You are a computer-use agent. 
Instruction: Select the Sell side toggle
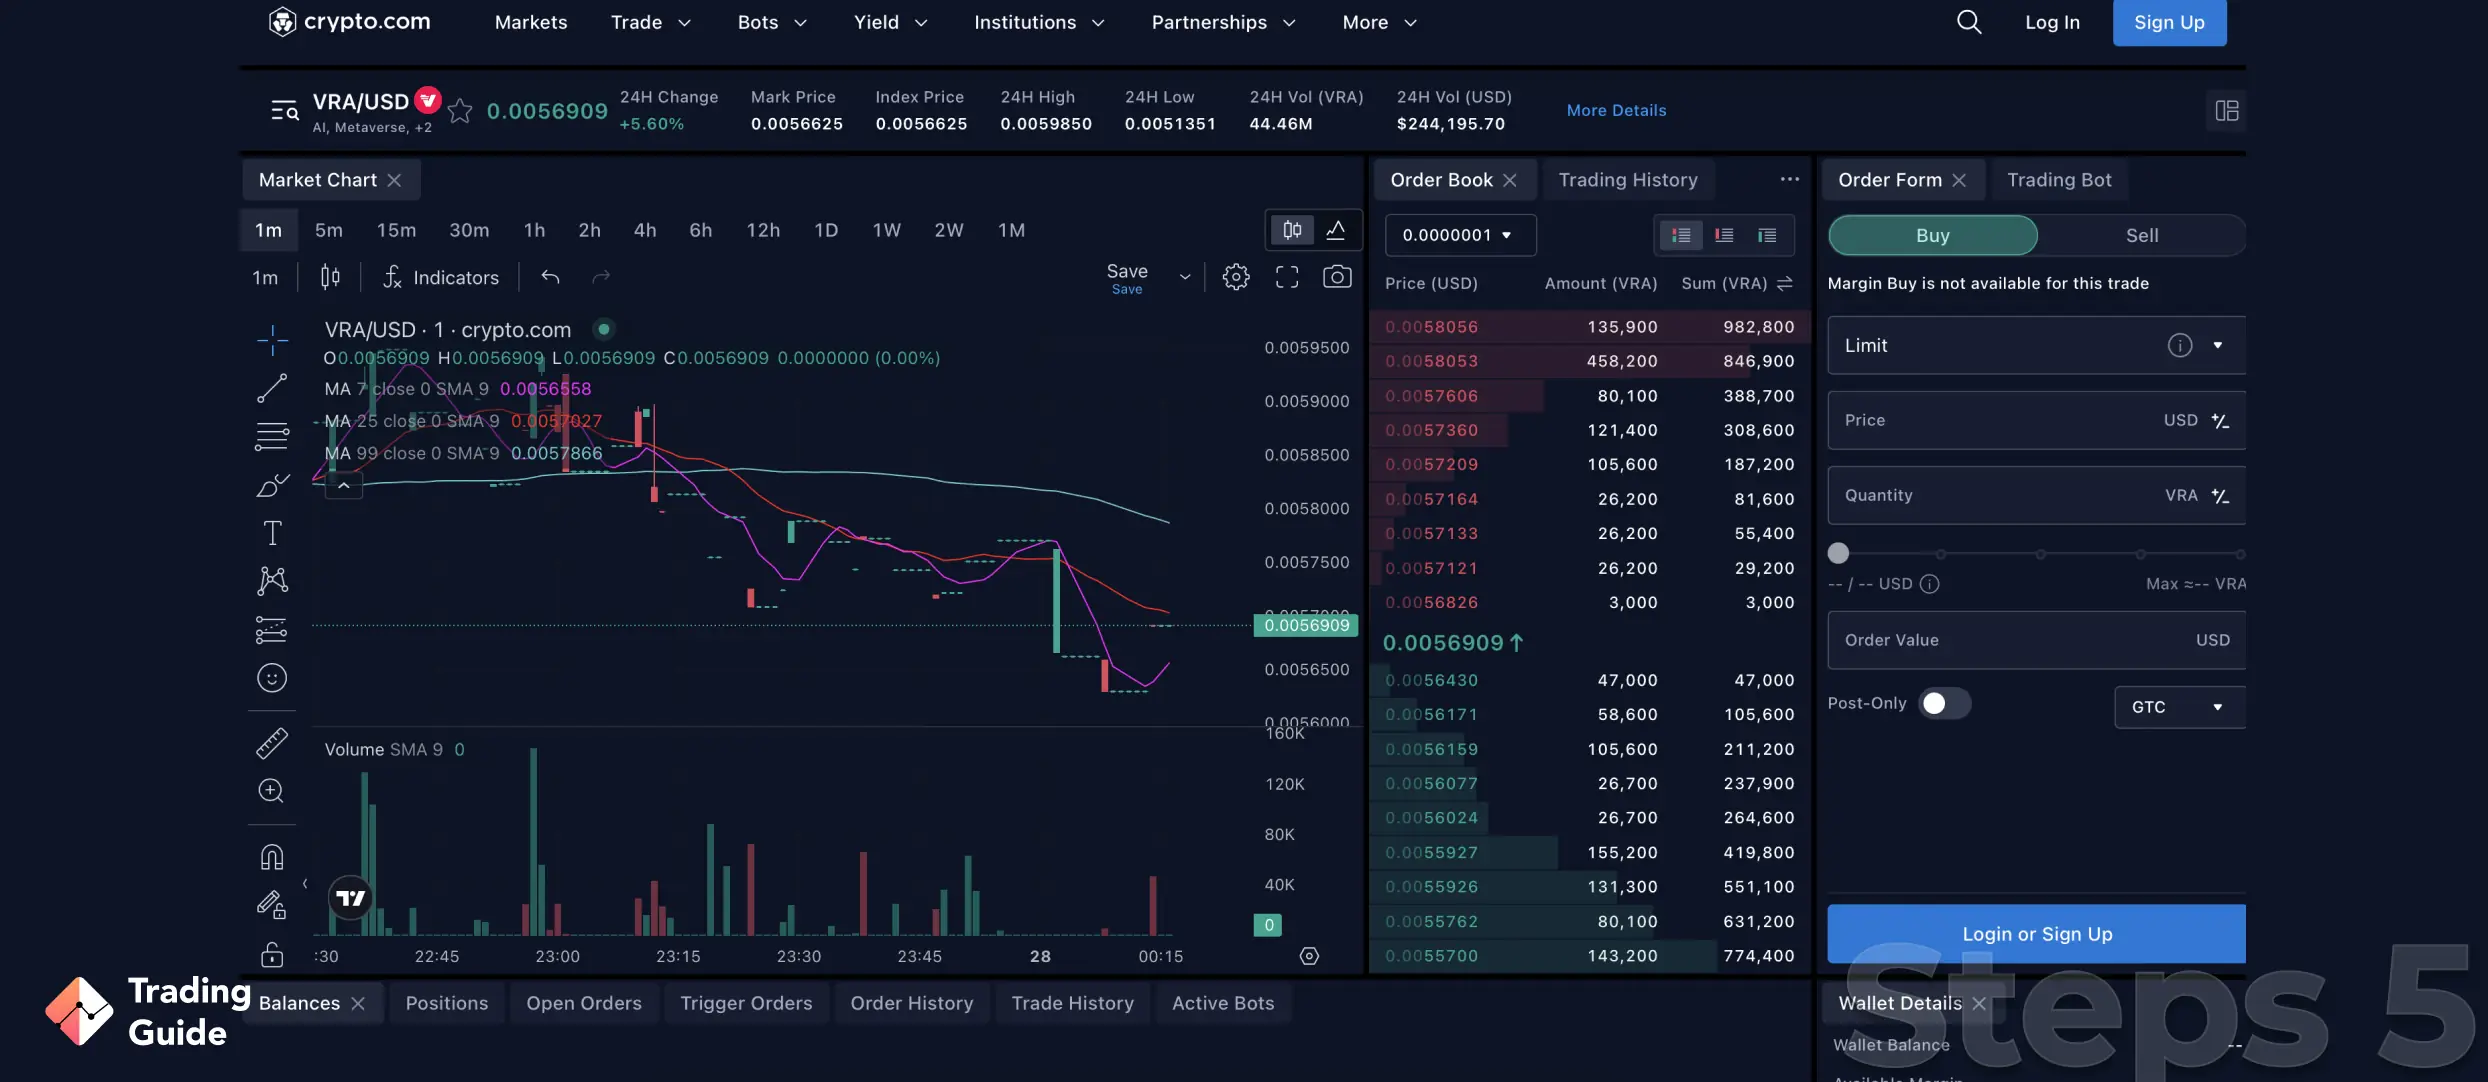[2141, 236]
